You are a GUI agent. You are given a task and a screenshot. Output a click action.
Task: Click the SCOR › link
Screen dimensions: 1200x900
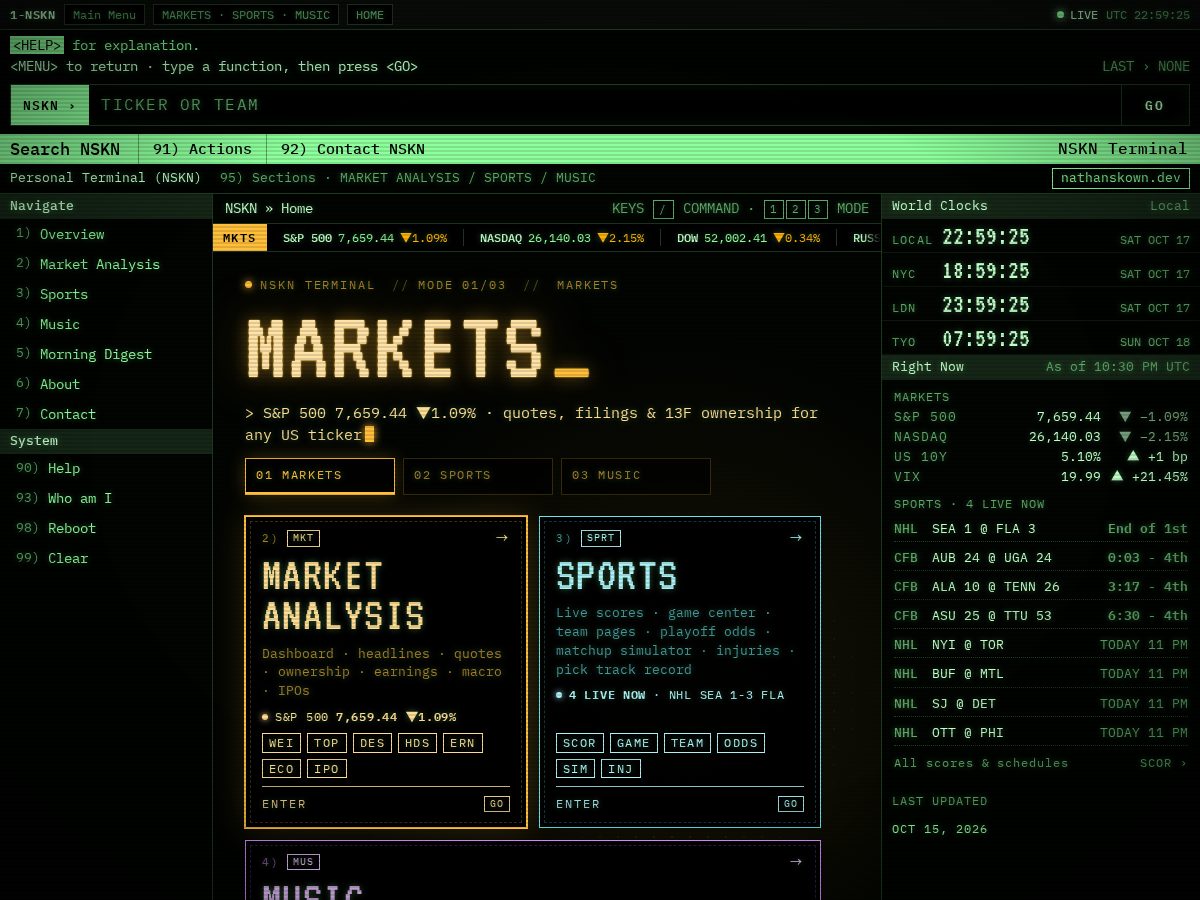click(1164, 763)
